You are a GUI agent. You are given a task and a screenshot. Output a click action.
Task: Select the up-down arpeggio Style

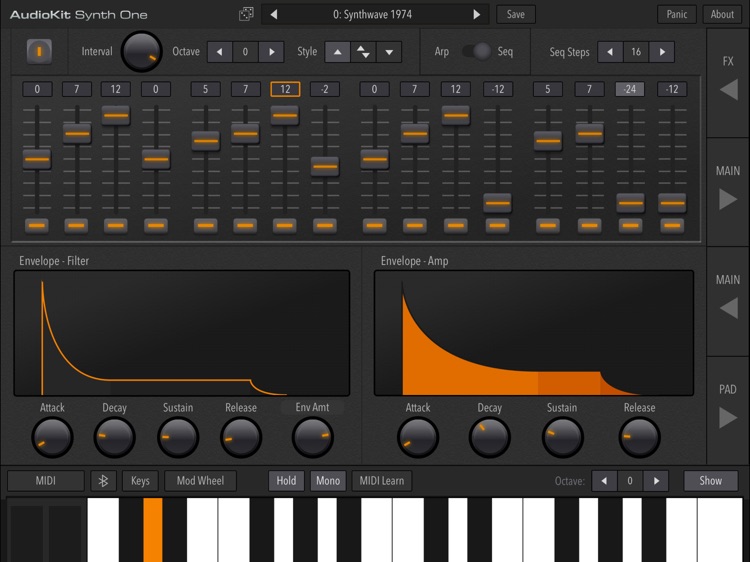click(x=363, y=52)
